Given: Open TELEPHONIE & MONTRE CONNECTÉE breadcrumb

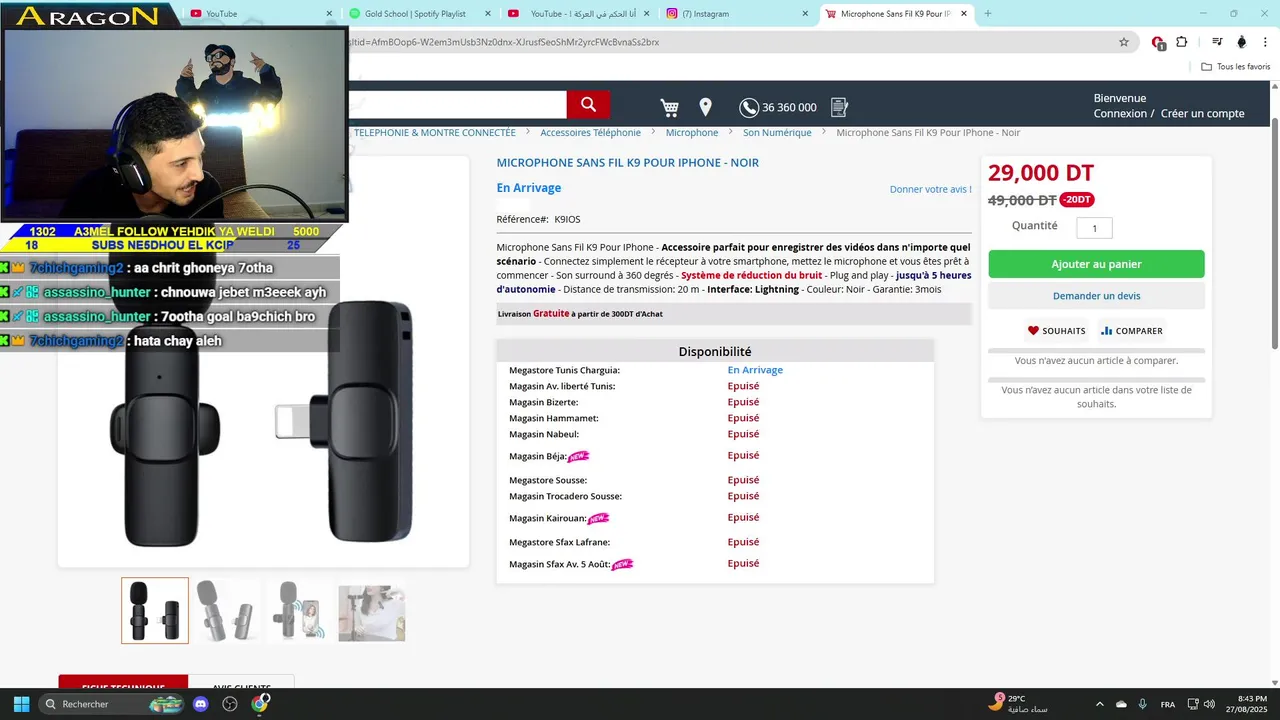Looking at the screenshot, I should pos(435,132).
